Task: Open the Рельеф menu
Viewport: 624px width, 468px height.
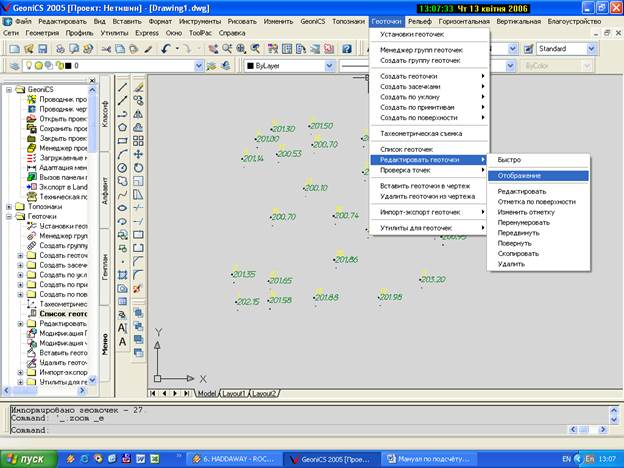Action: 419,21
